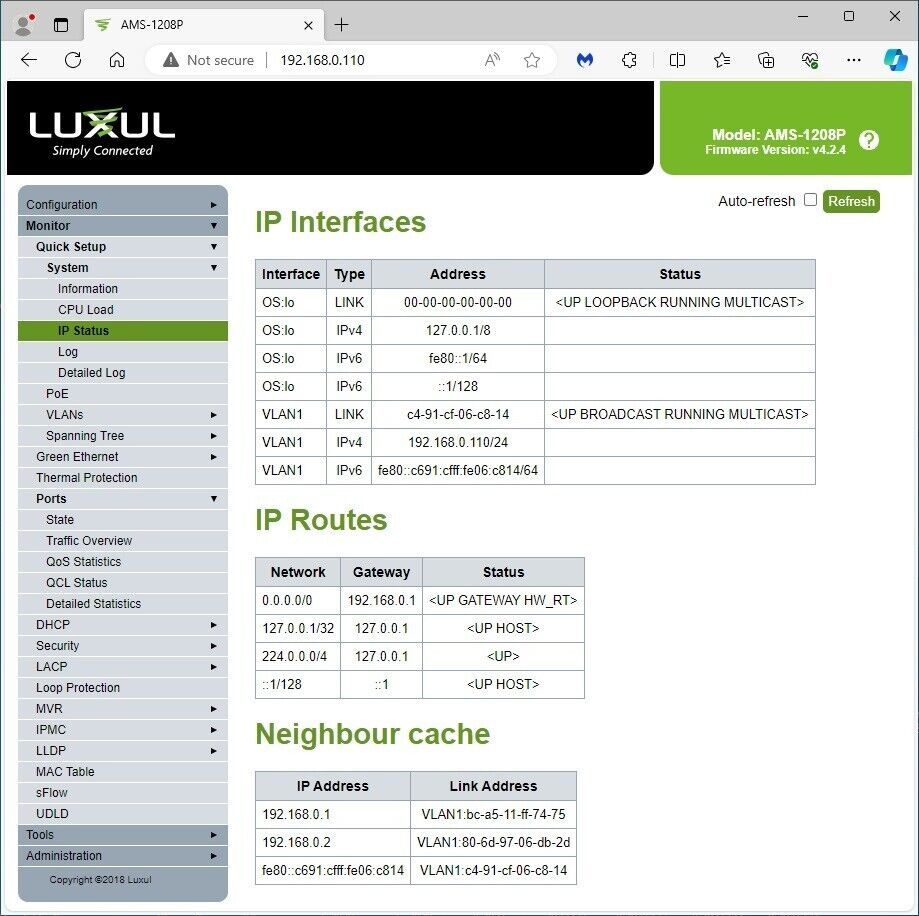
Task: Collapse the Quick Setup section
Action: click(x=123, y=247)
